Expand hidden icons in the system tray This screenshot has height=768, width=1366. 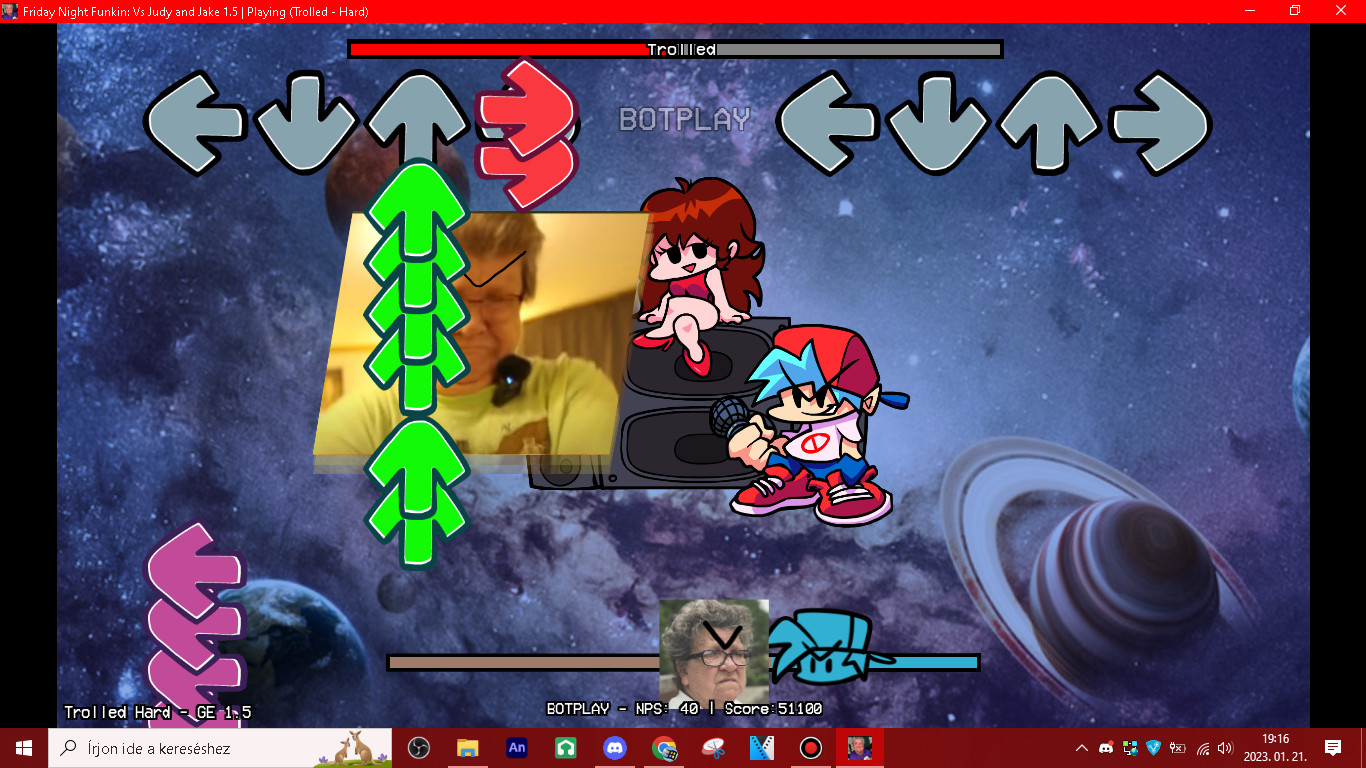(x=1083, y=748)
